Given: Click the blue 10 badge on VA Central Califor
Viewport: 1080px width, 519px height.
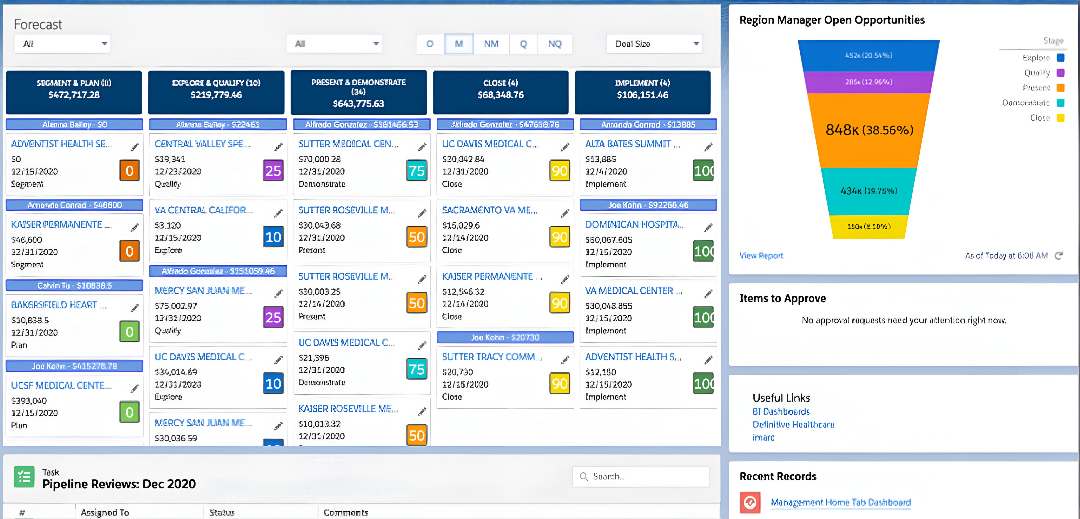Looking at the screenshot, I should pos(273,236).
